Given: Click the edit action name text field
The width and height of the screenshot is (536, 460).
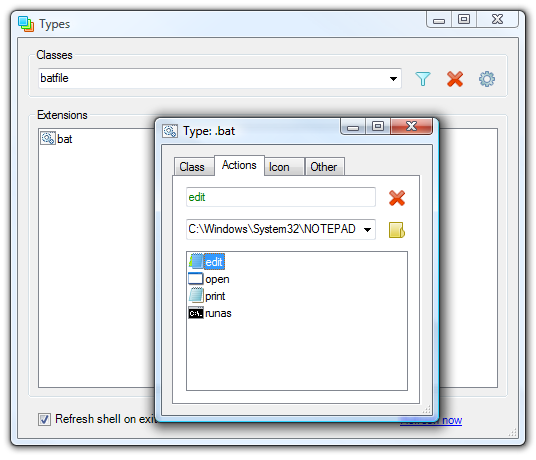Looking at the screenshot, I should point(281,197).
